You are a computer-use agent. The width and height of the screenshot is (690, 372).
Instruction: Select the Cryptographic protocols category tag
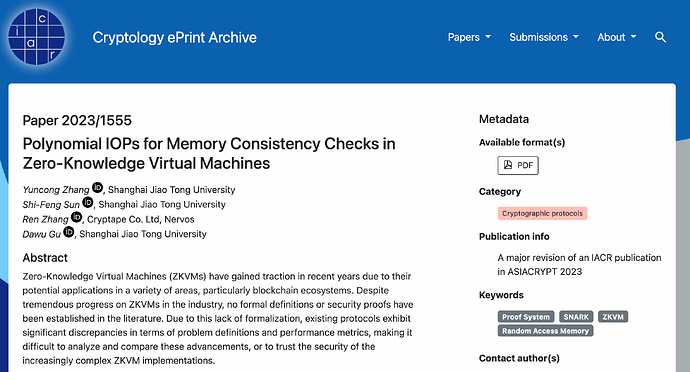542,214
